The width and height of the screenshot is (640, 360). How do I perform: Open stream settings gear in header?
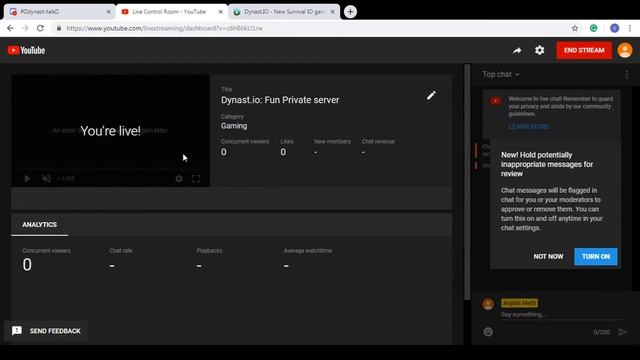pos(540,50)
